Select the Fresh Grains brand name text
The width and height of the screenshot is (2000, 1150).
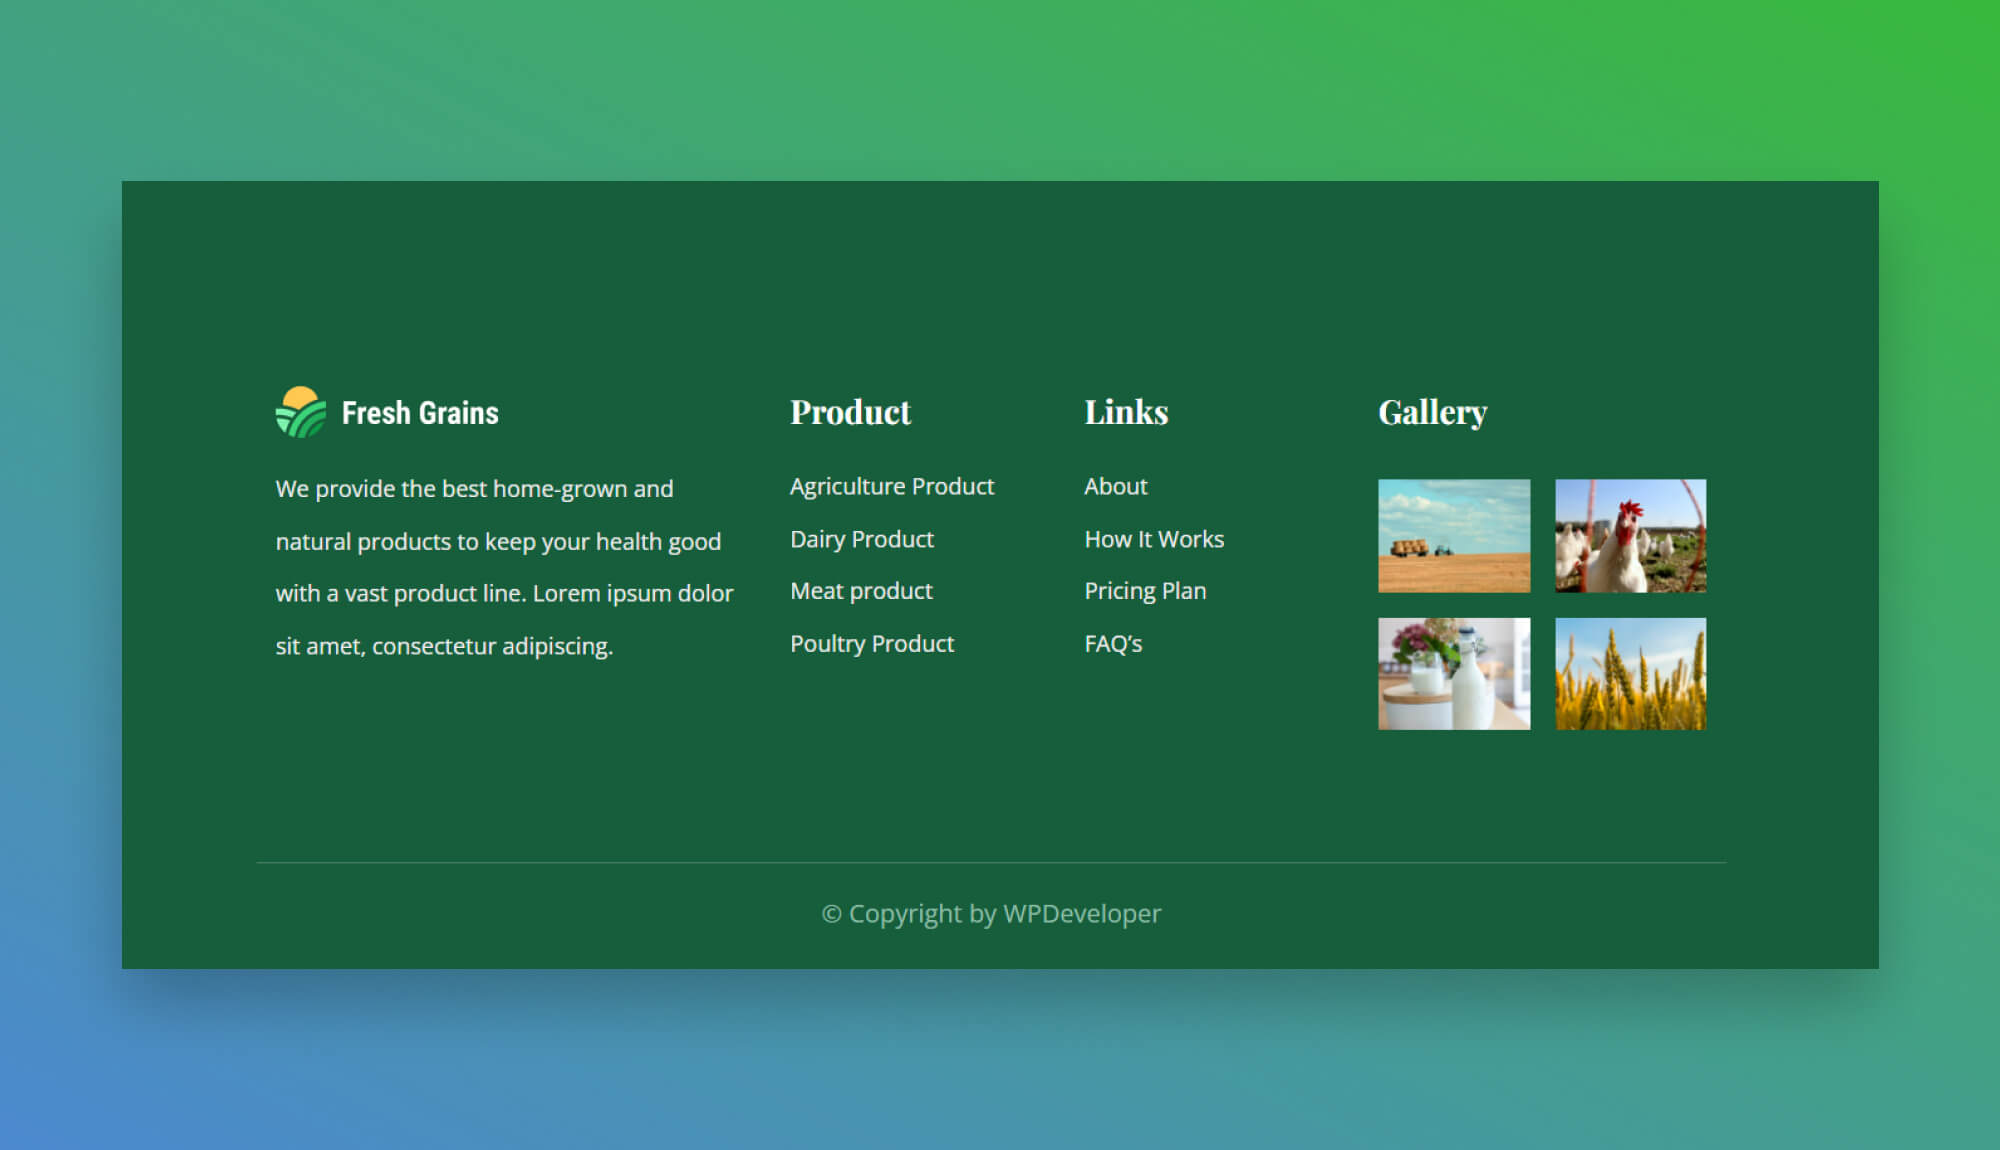click(x=421, y=412)
